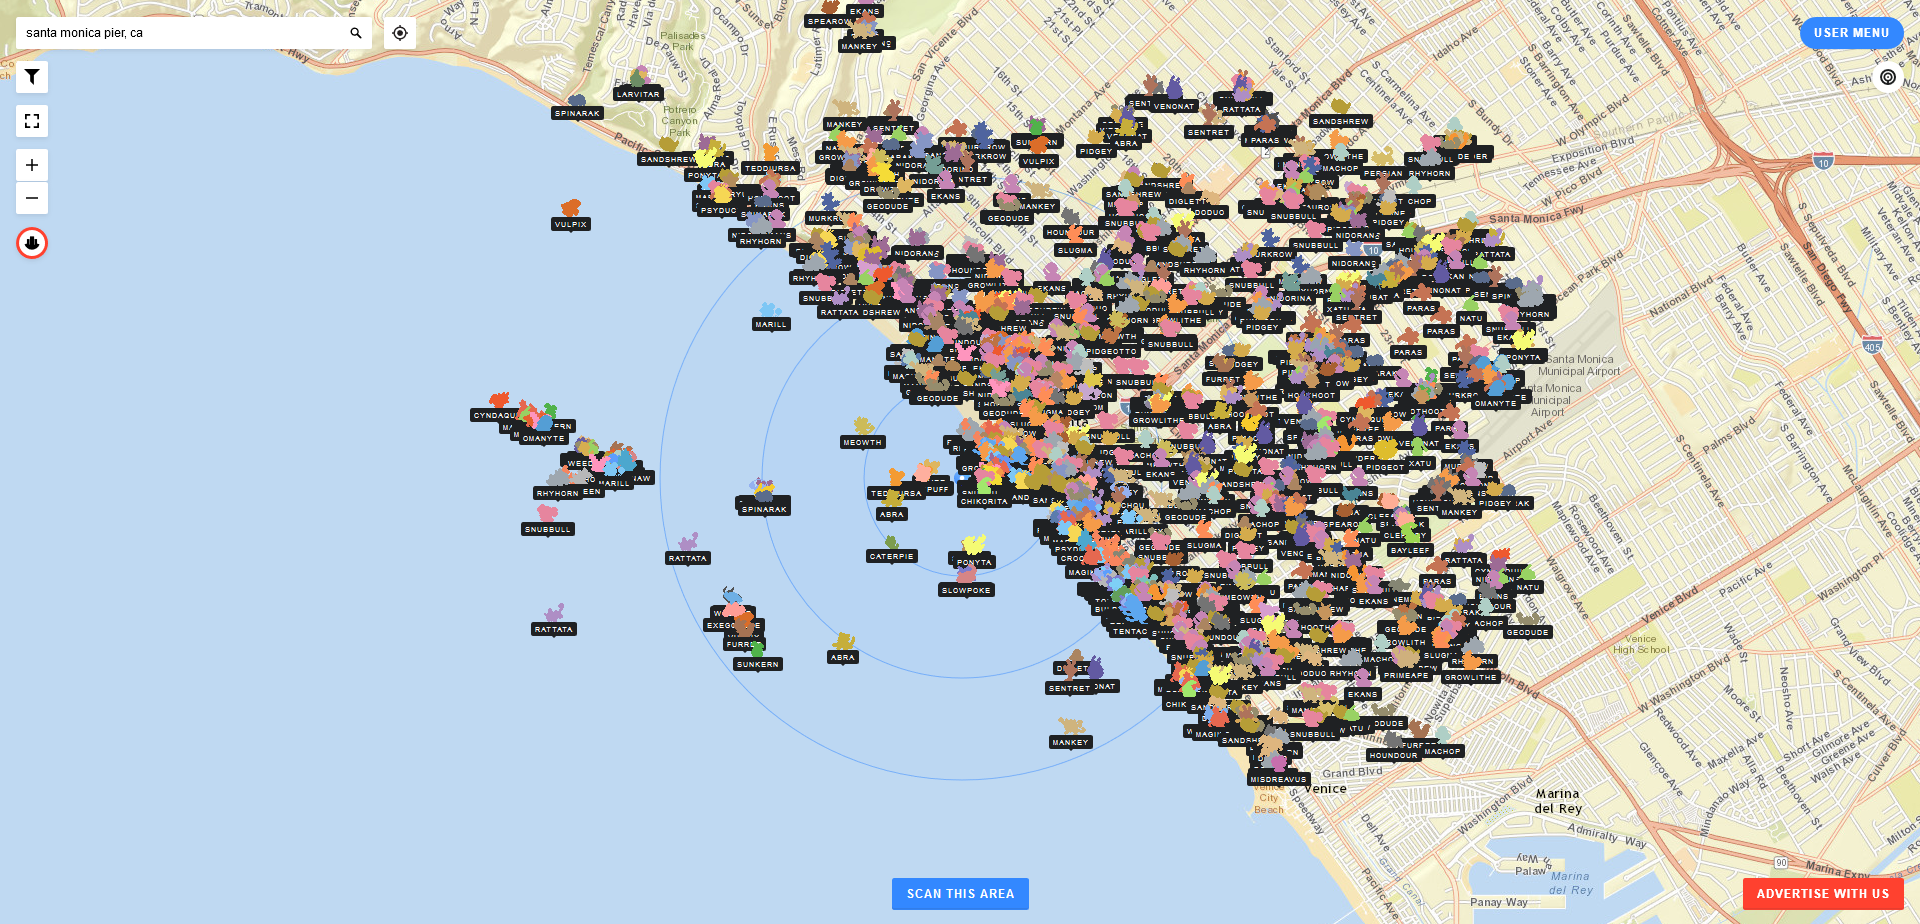Click the red-circled hand icon
The image size is (1920, 924).
pyautogui.click(x=32, y=243)
